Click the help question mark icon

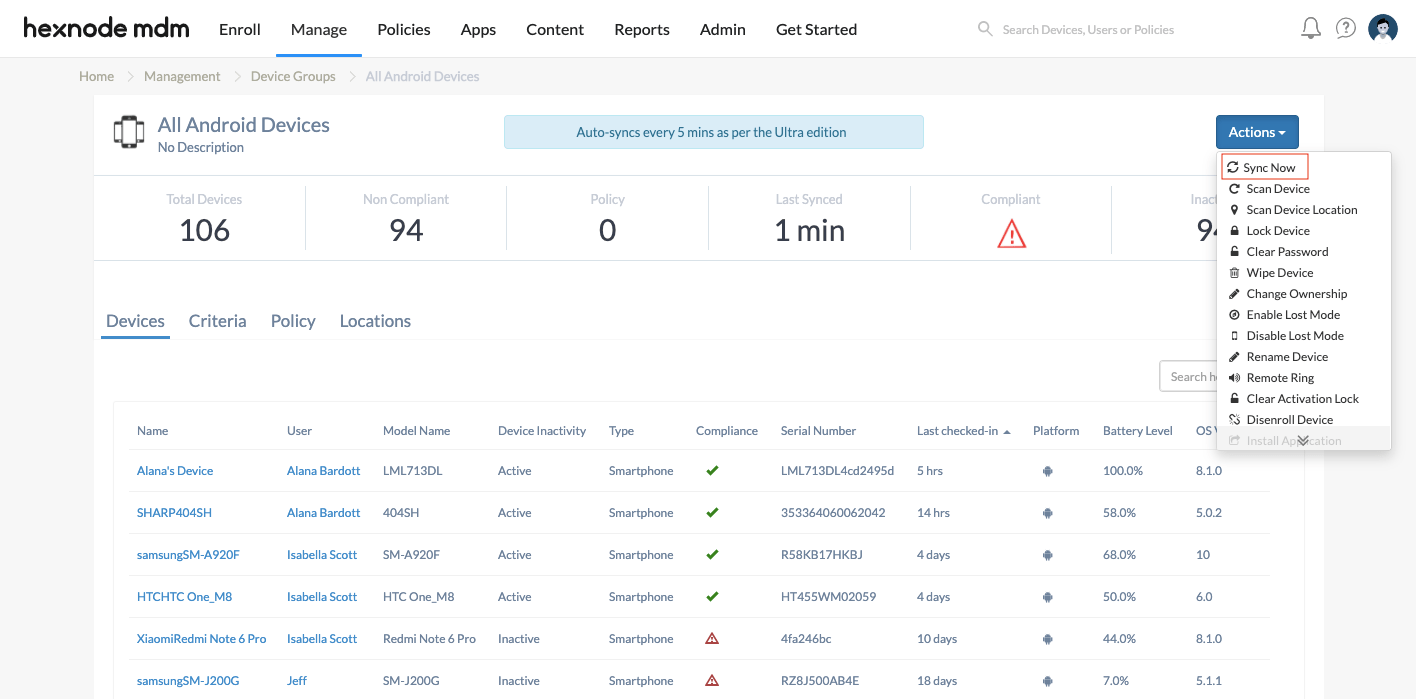tap(1345, 28)
